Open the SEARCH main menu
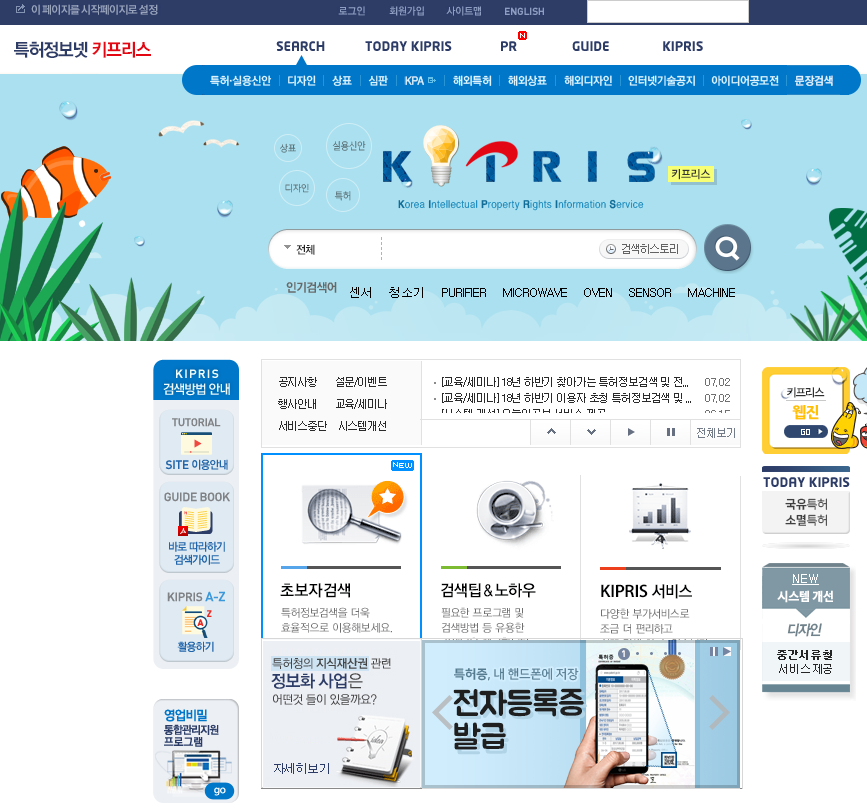Image resolution: width=867 pixels, height=812 pixels. coord(300,46)
